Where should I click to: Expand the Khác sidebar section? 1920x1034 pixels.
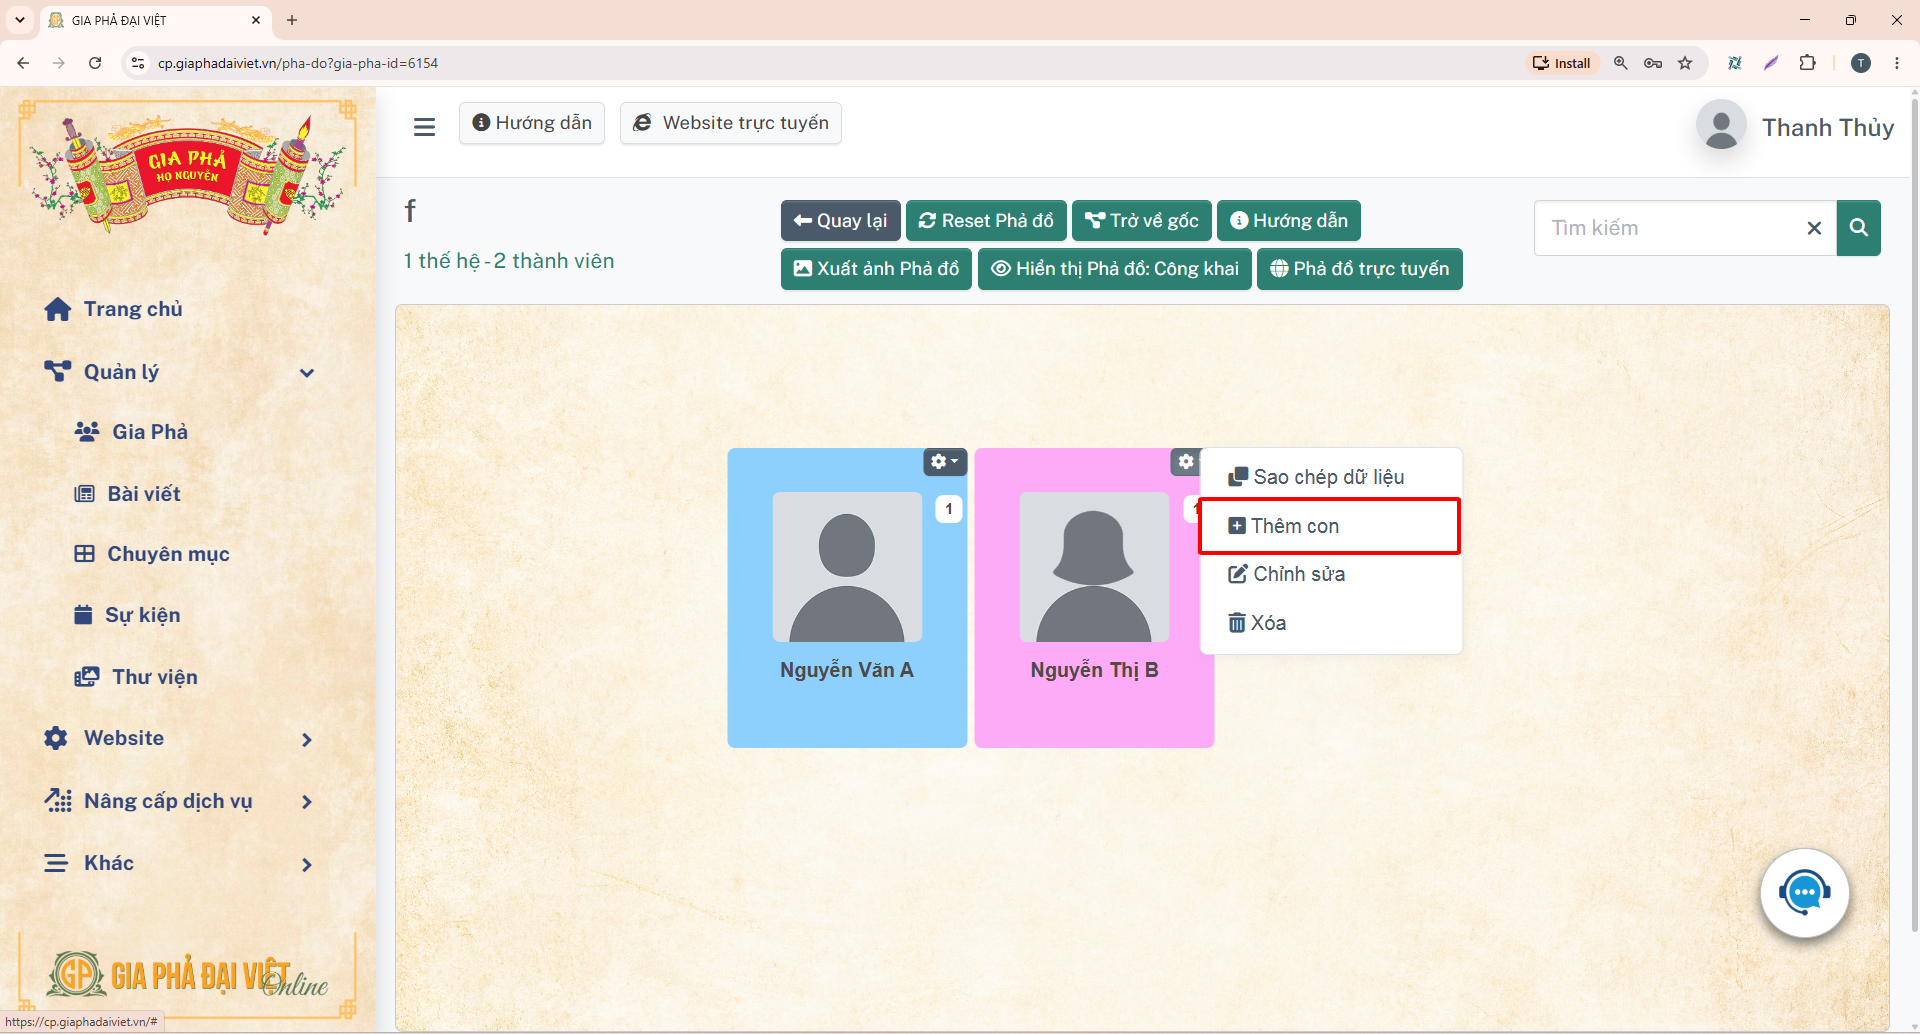pos(180,863)
